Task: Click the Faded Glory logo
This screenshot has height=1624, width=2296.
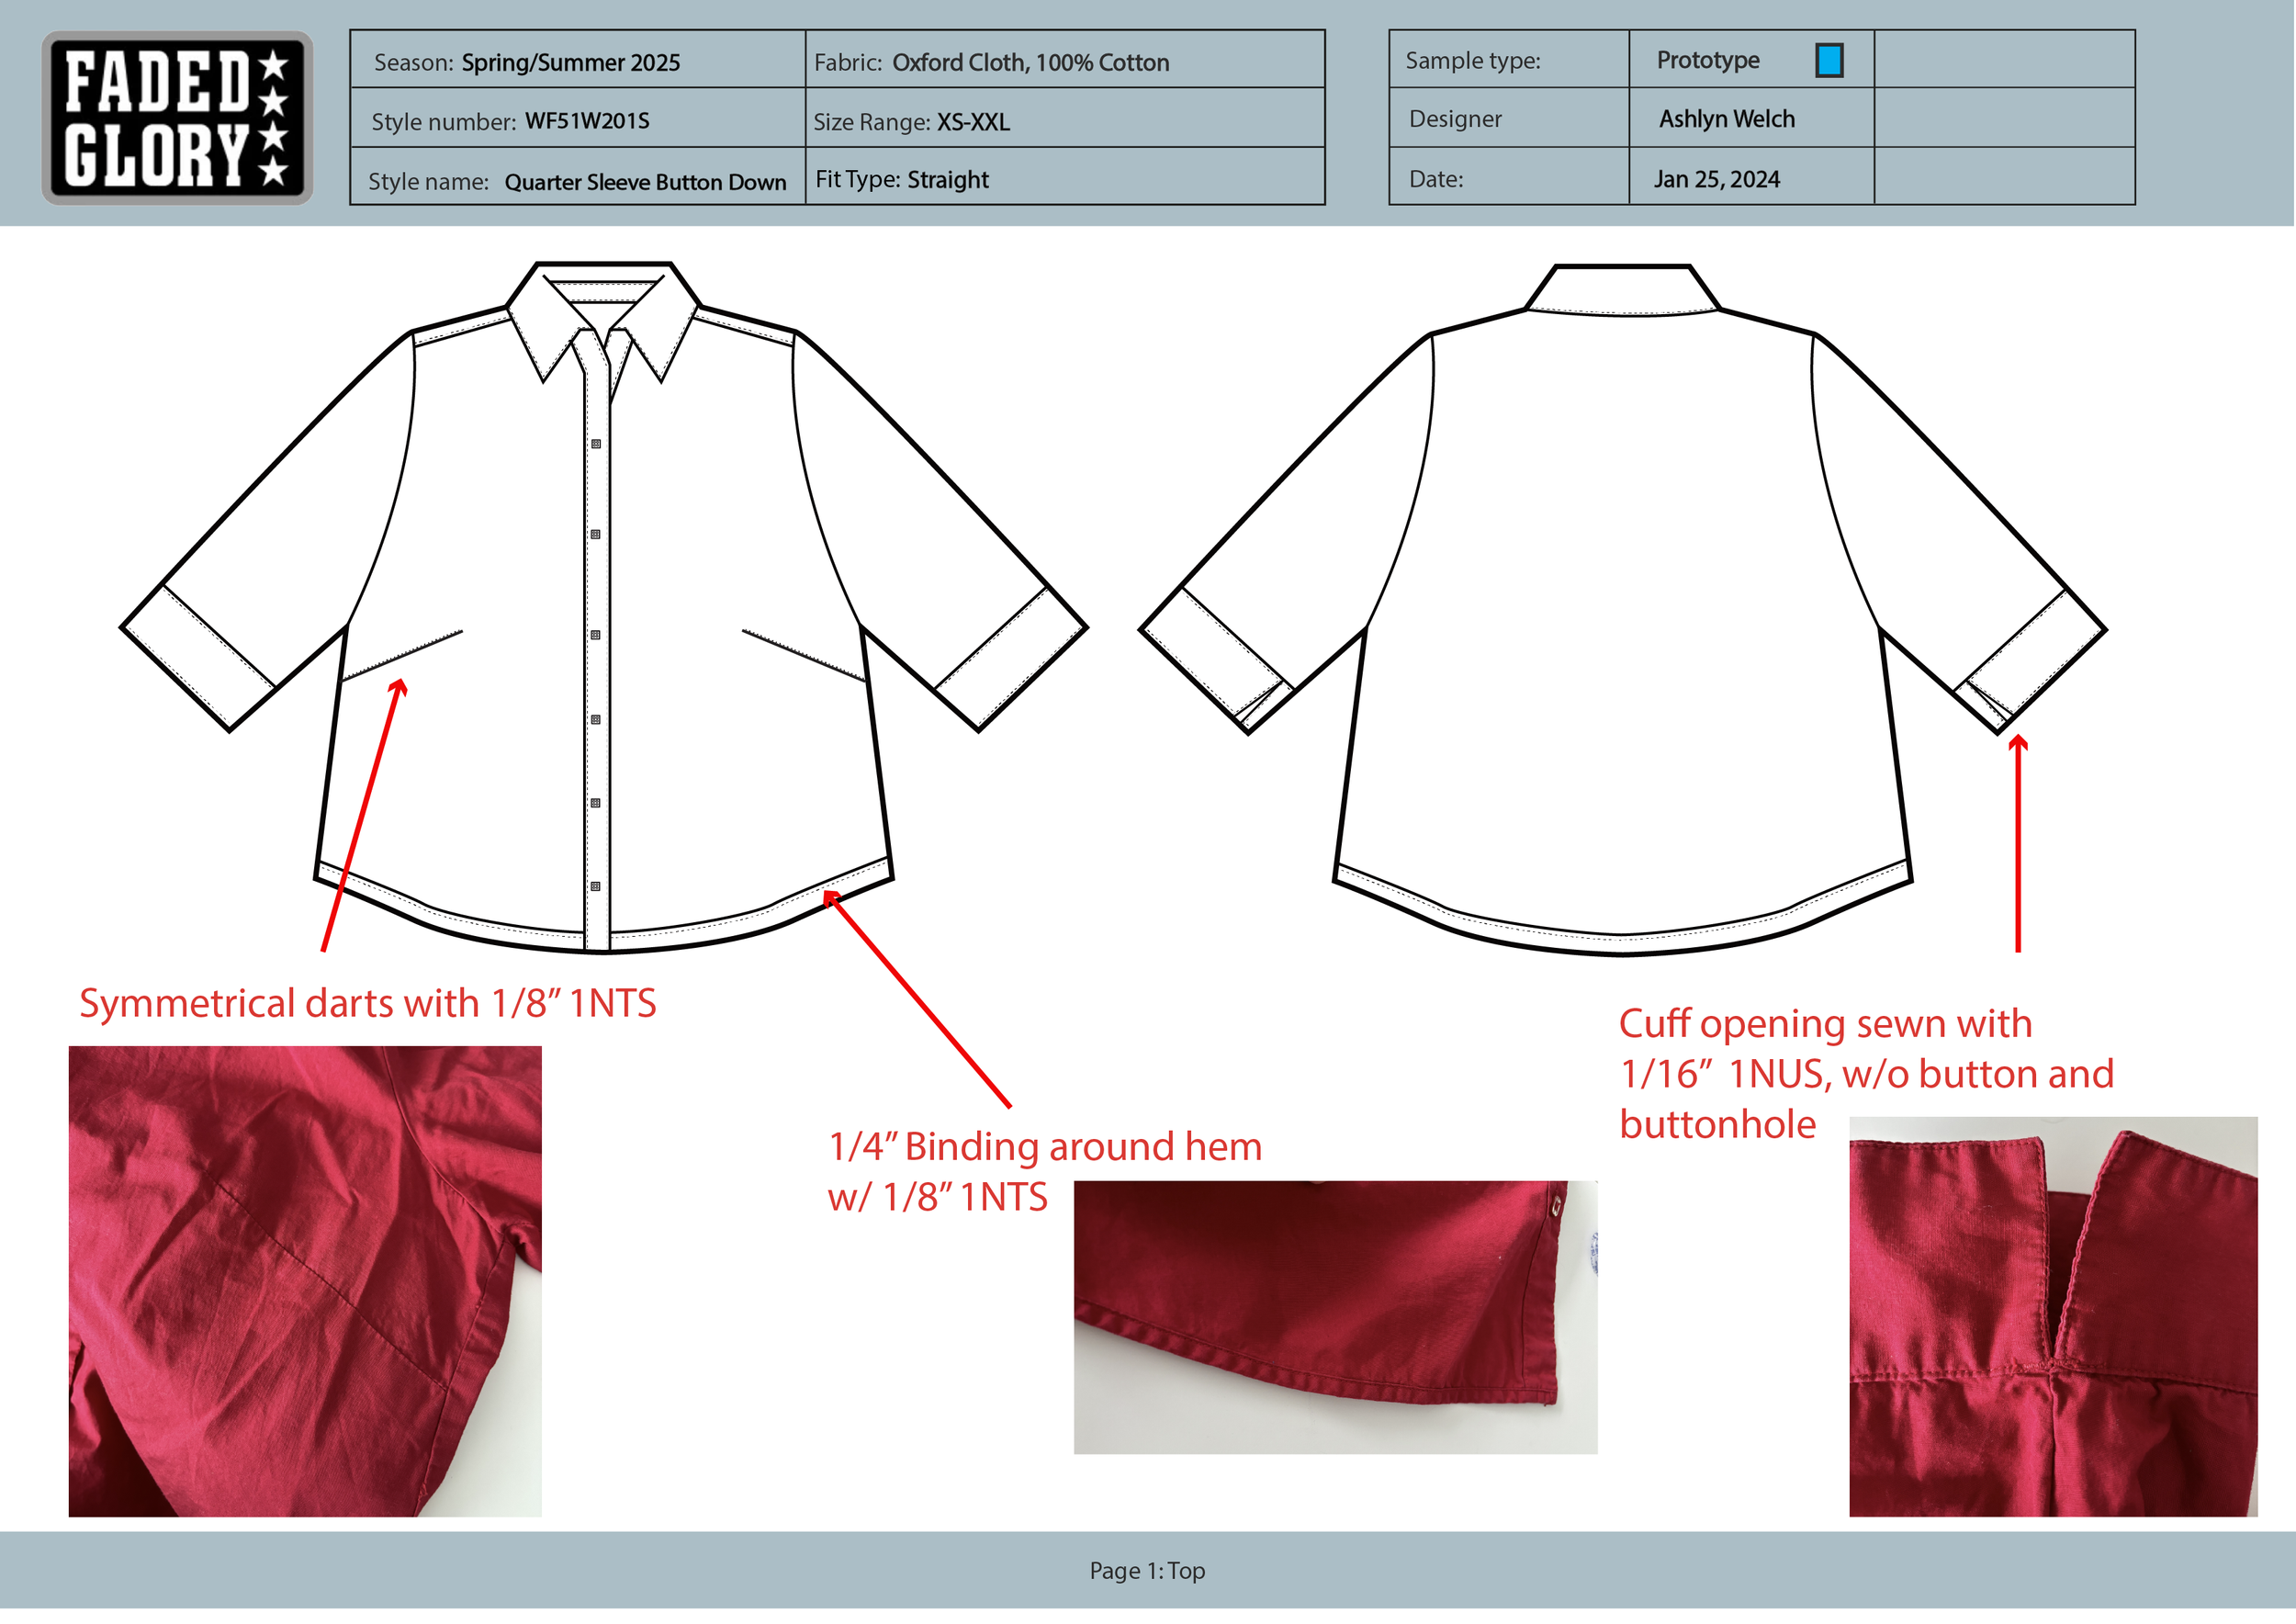Action: [x=177, y=118]
